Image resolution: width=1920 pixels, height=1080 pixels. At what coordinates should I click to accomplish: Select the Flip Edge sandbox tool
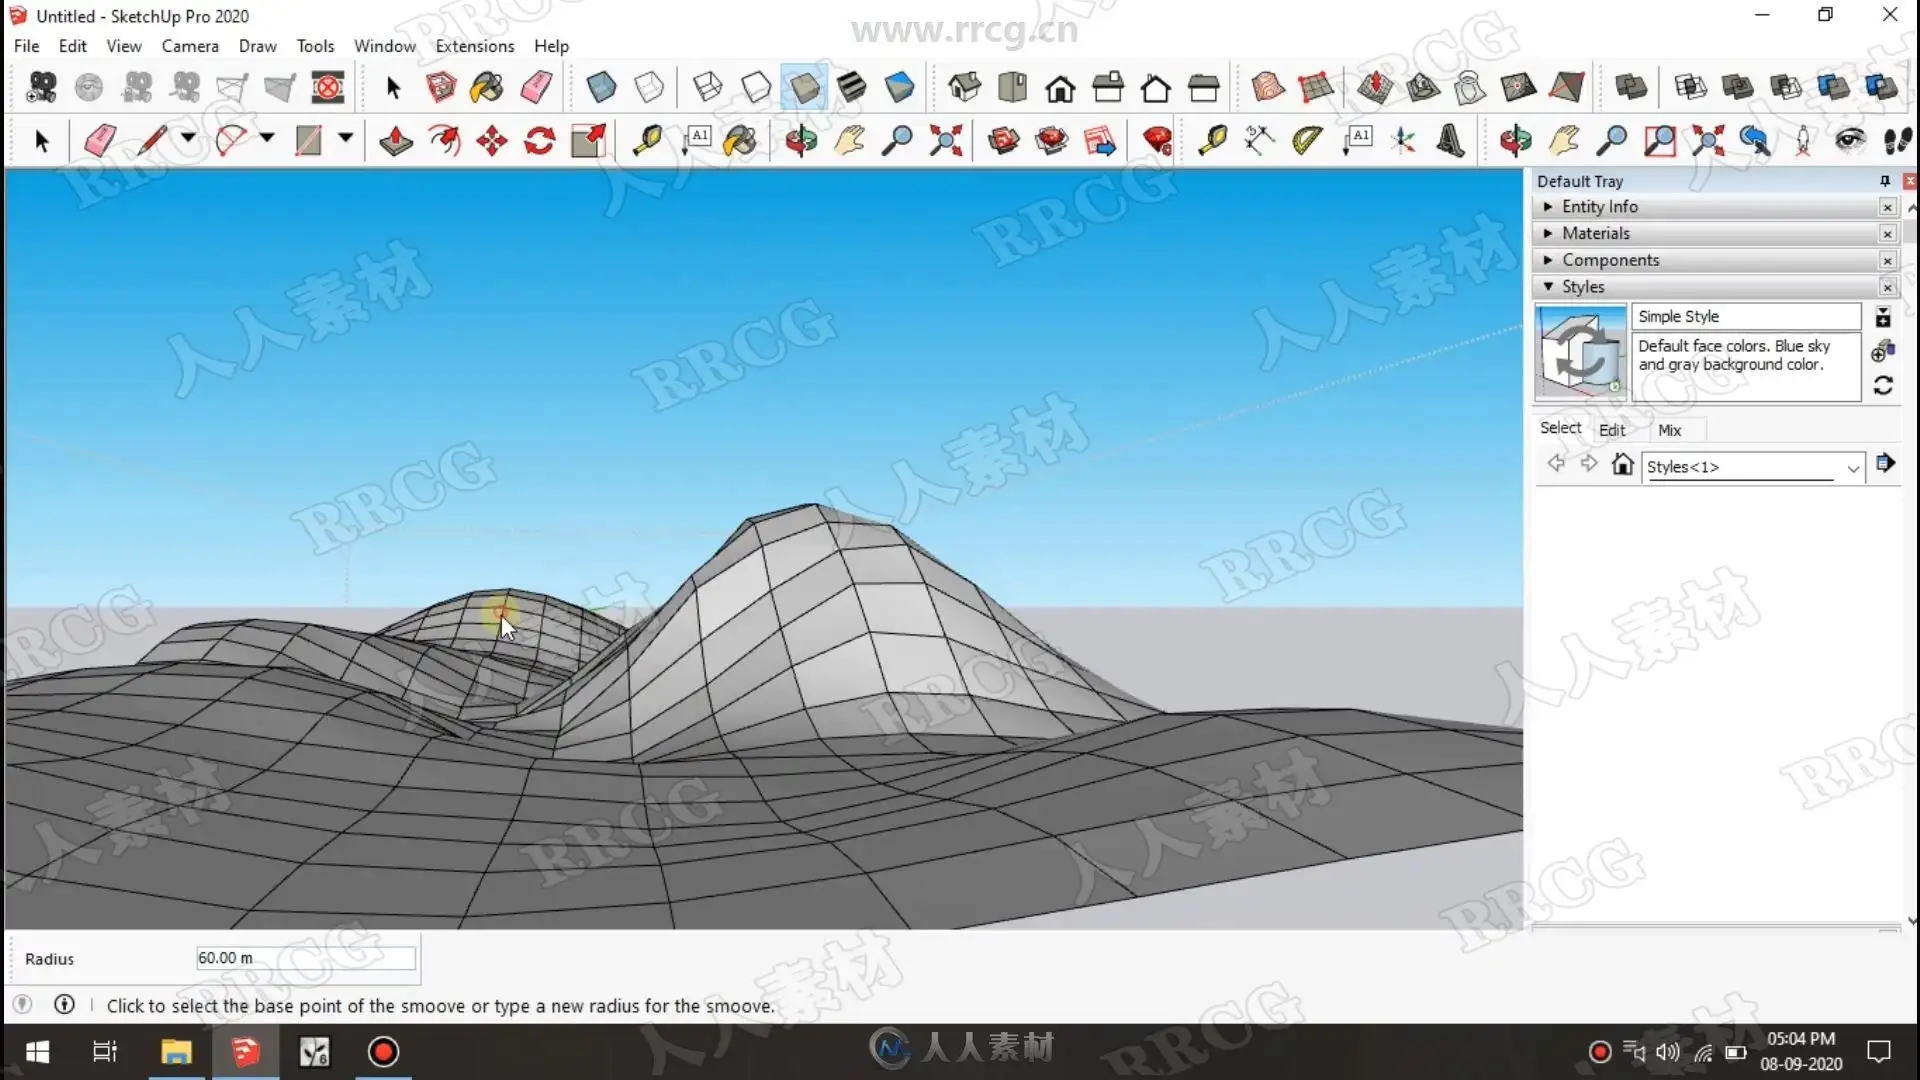pyautogui.click(x=1566, y=88)
